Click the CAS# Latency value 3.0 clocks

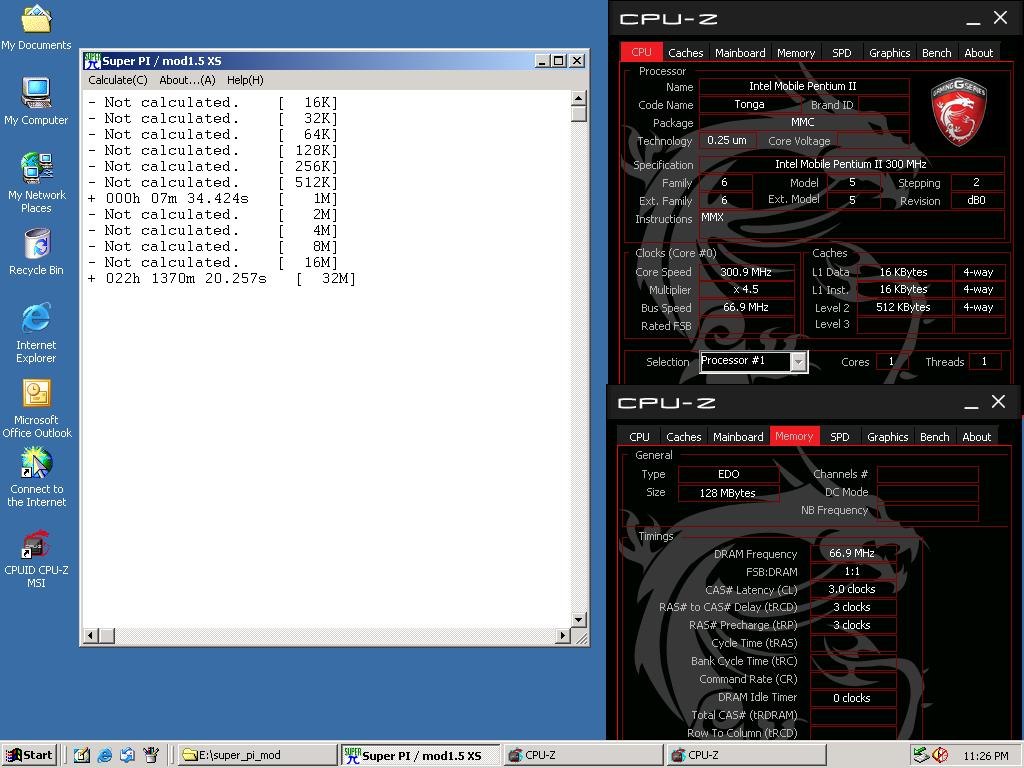tap(852, 589)
